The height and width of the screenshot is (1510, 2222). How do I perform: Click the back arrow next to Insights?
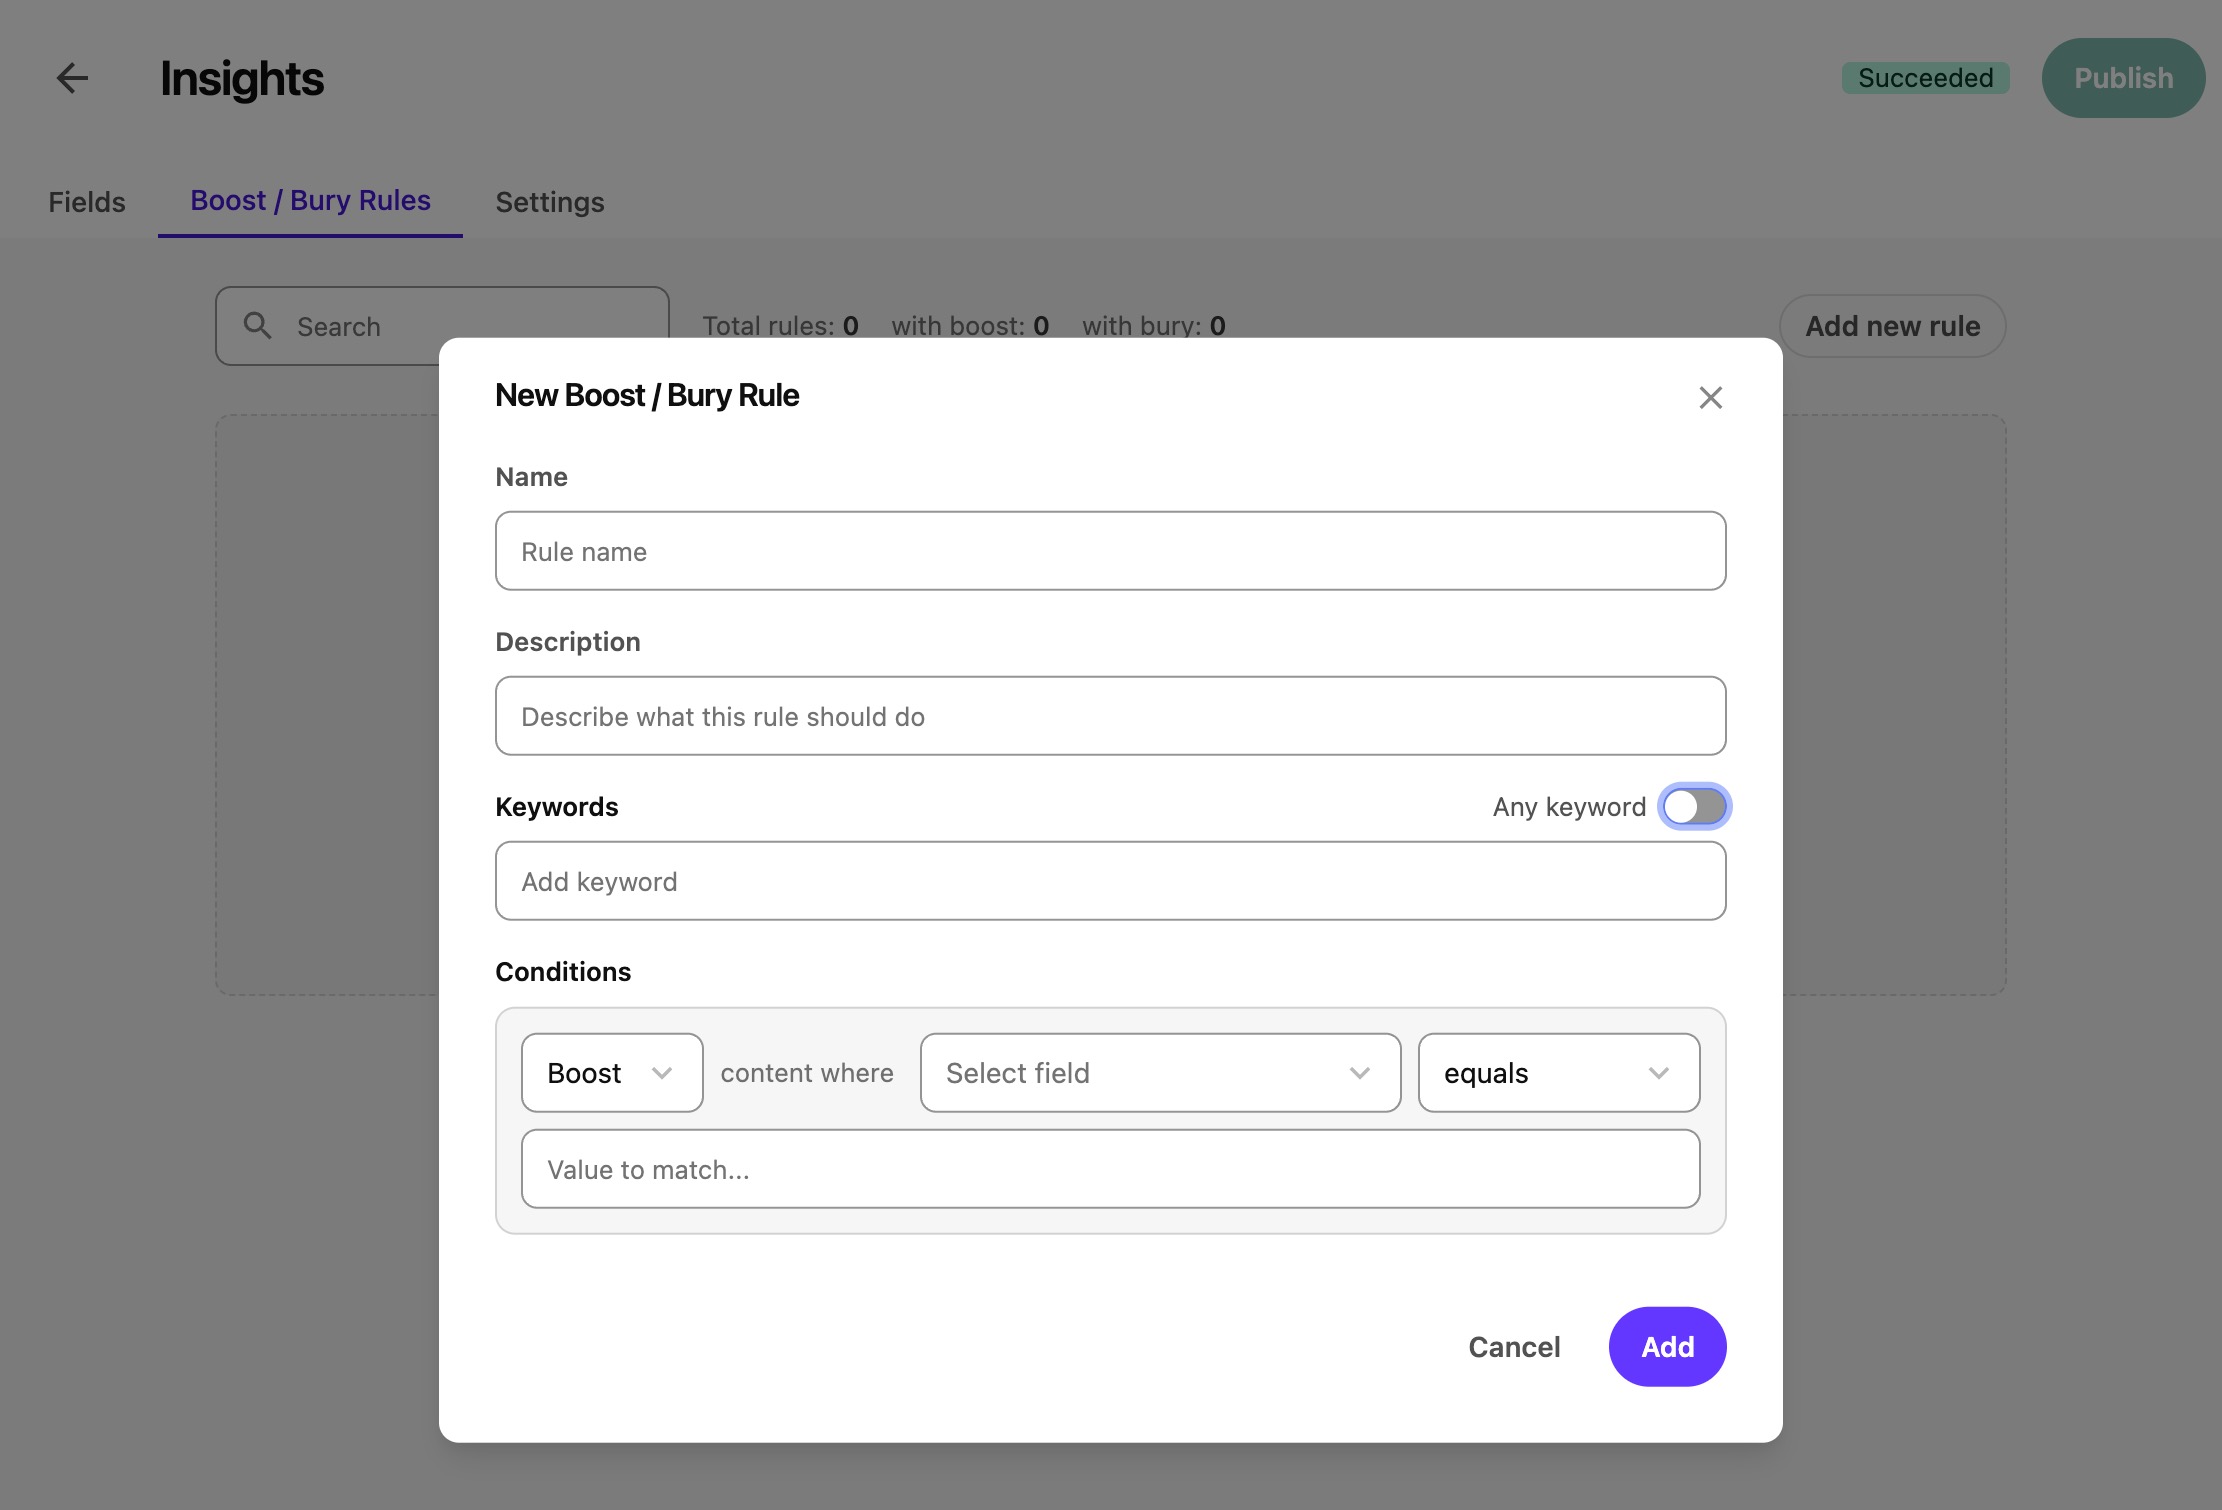[71, 79]
